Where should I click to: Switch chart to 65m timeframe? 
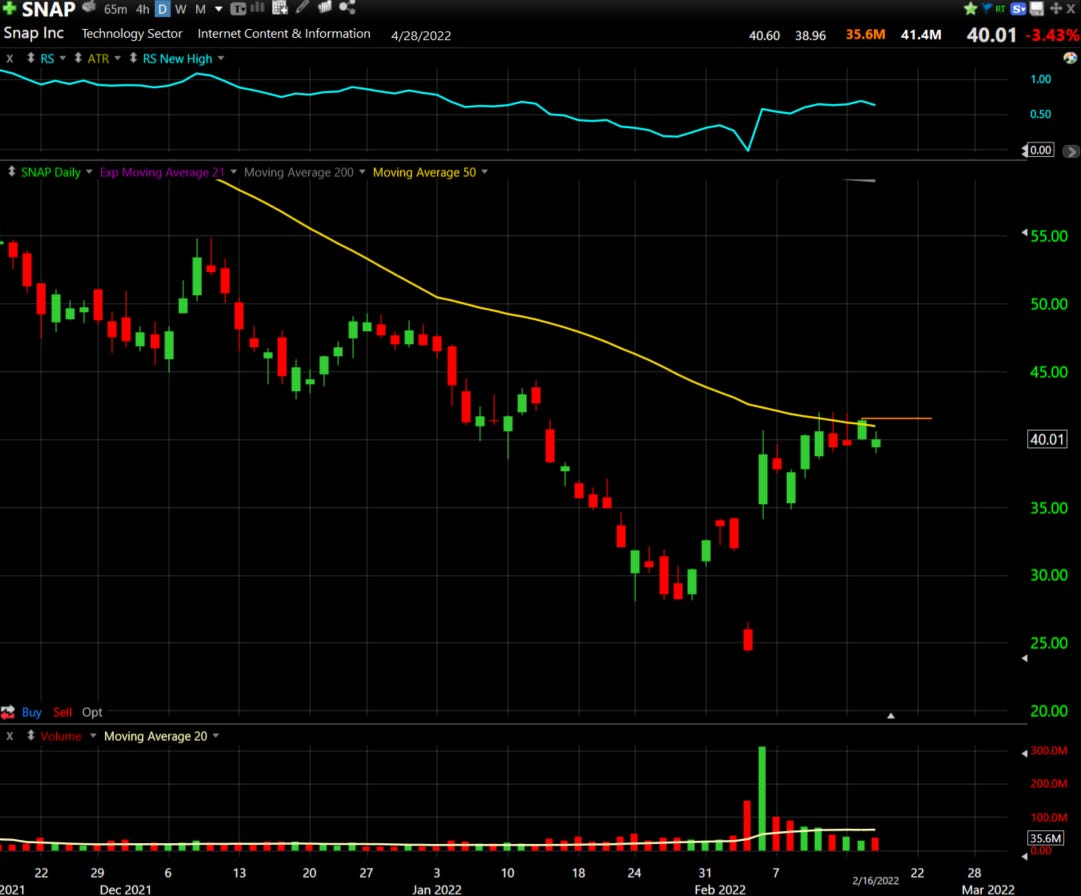coord(116,9)
